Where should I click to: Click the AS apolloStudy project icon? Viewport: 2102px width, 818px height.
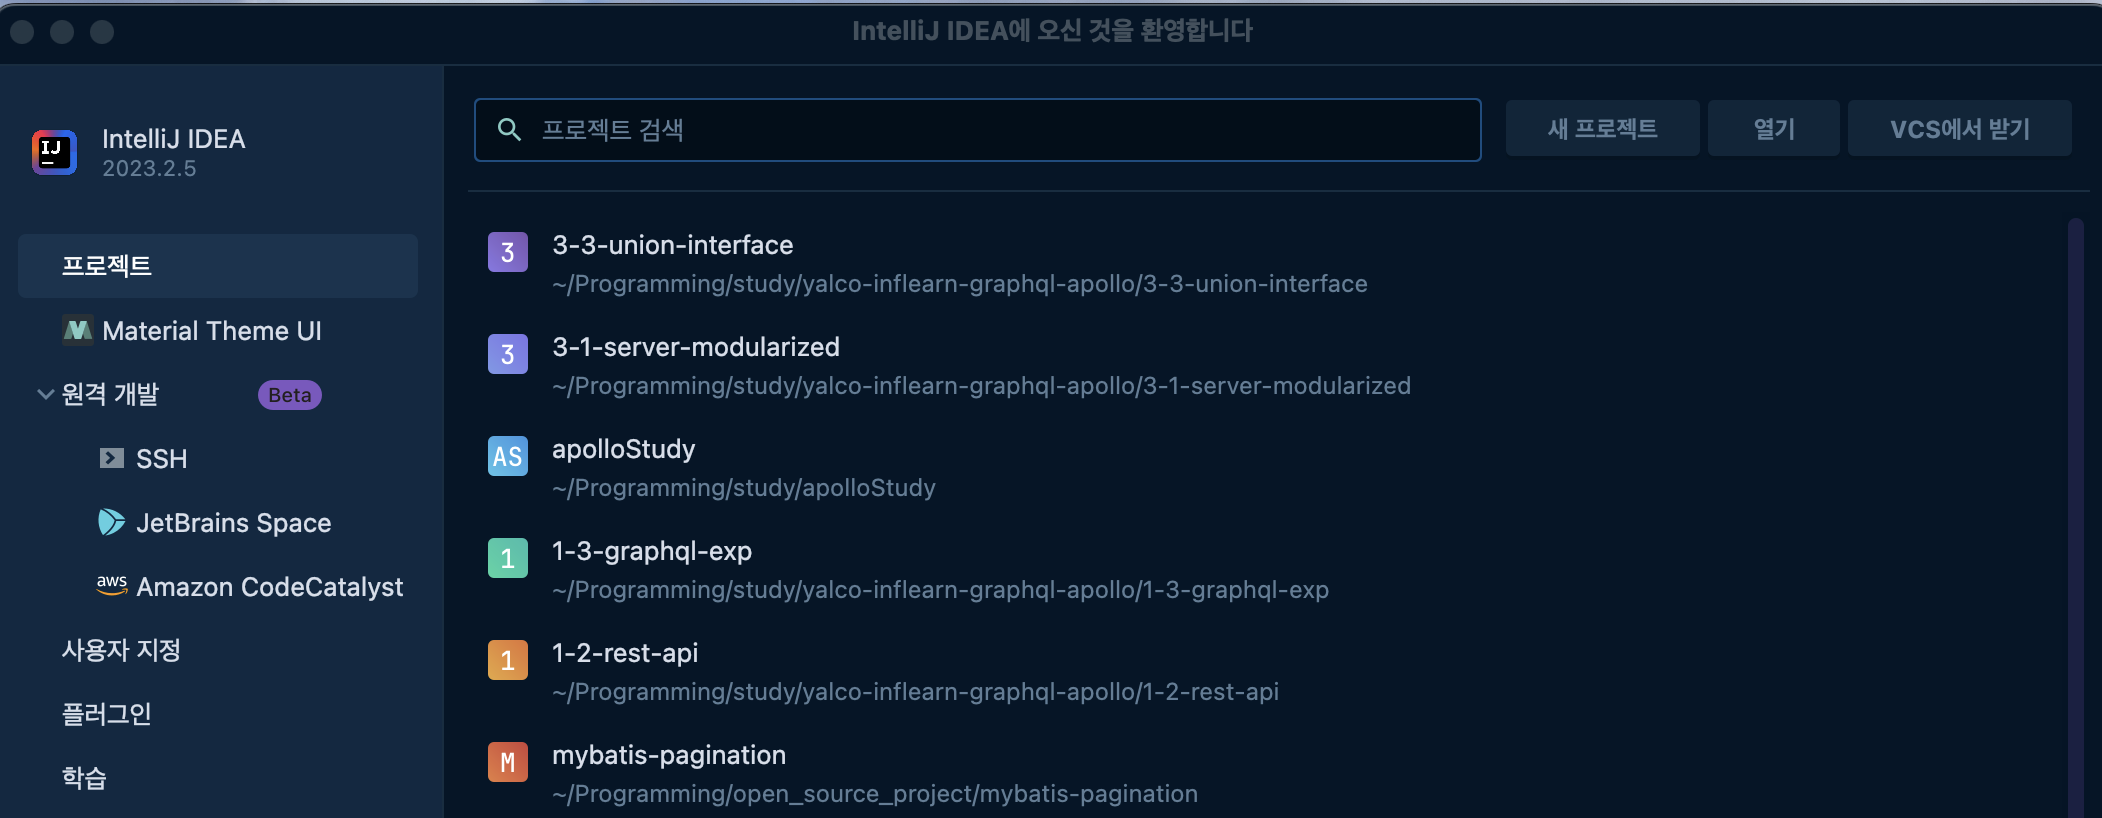(508, 456)
